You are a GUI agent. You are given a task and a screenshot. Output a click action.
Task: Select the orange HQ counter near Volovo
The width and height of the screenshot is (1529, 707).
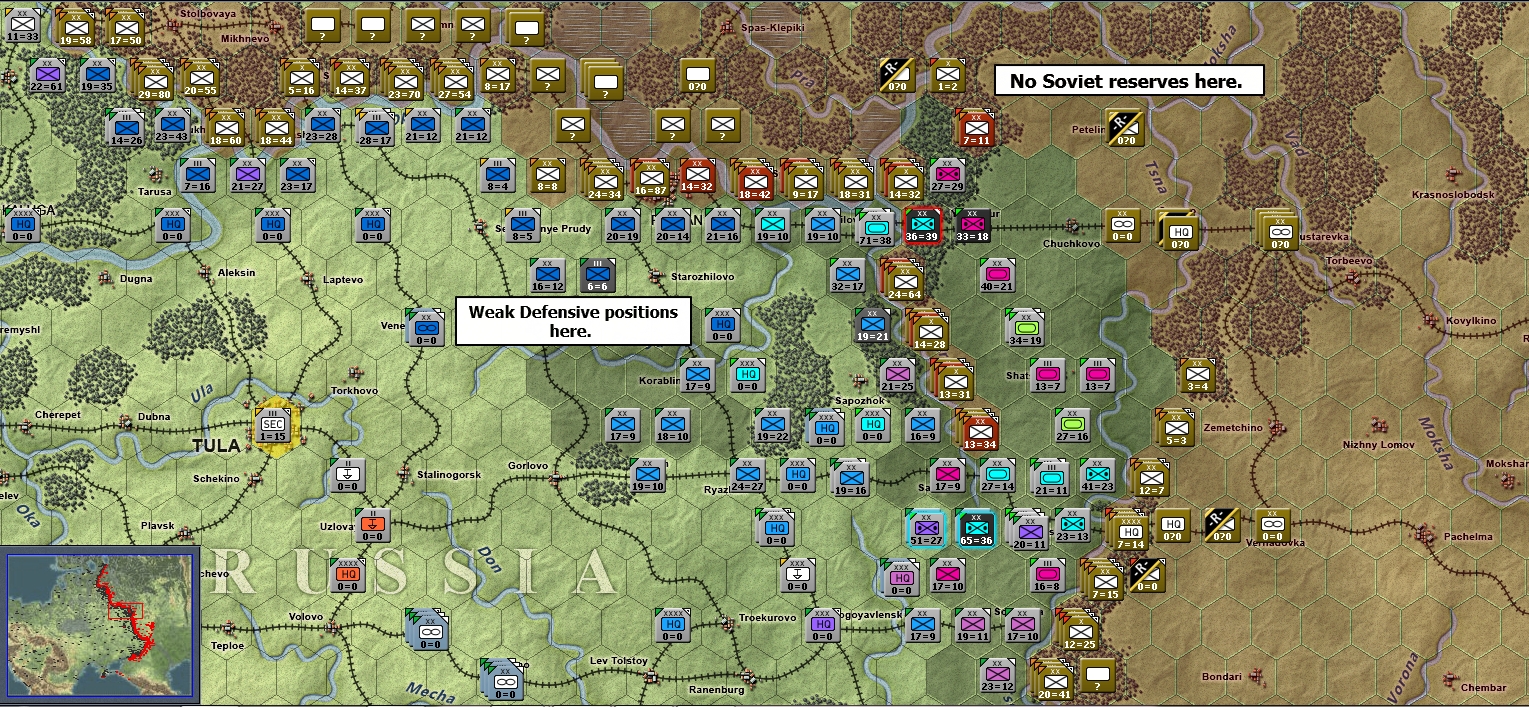click(x=347, y=574)
